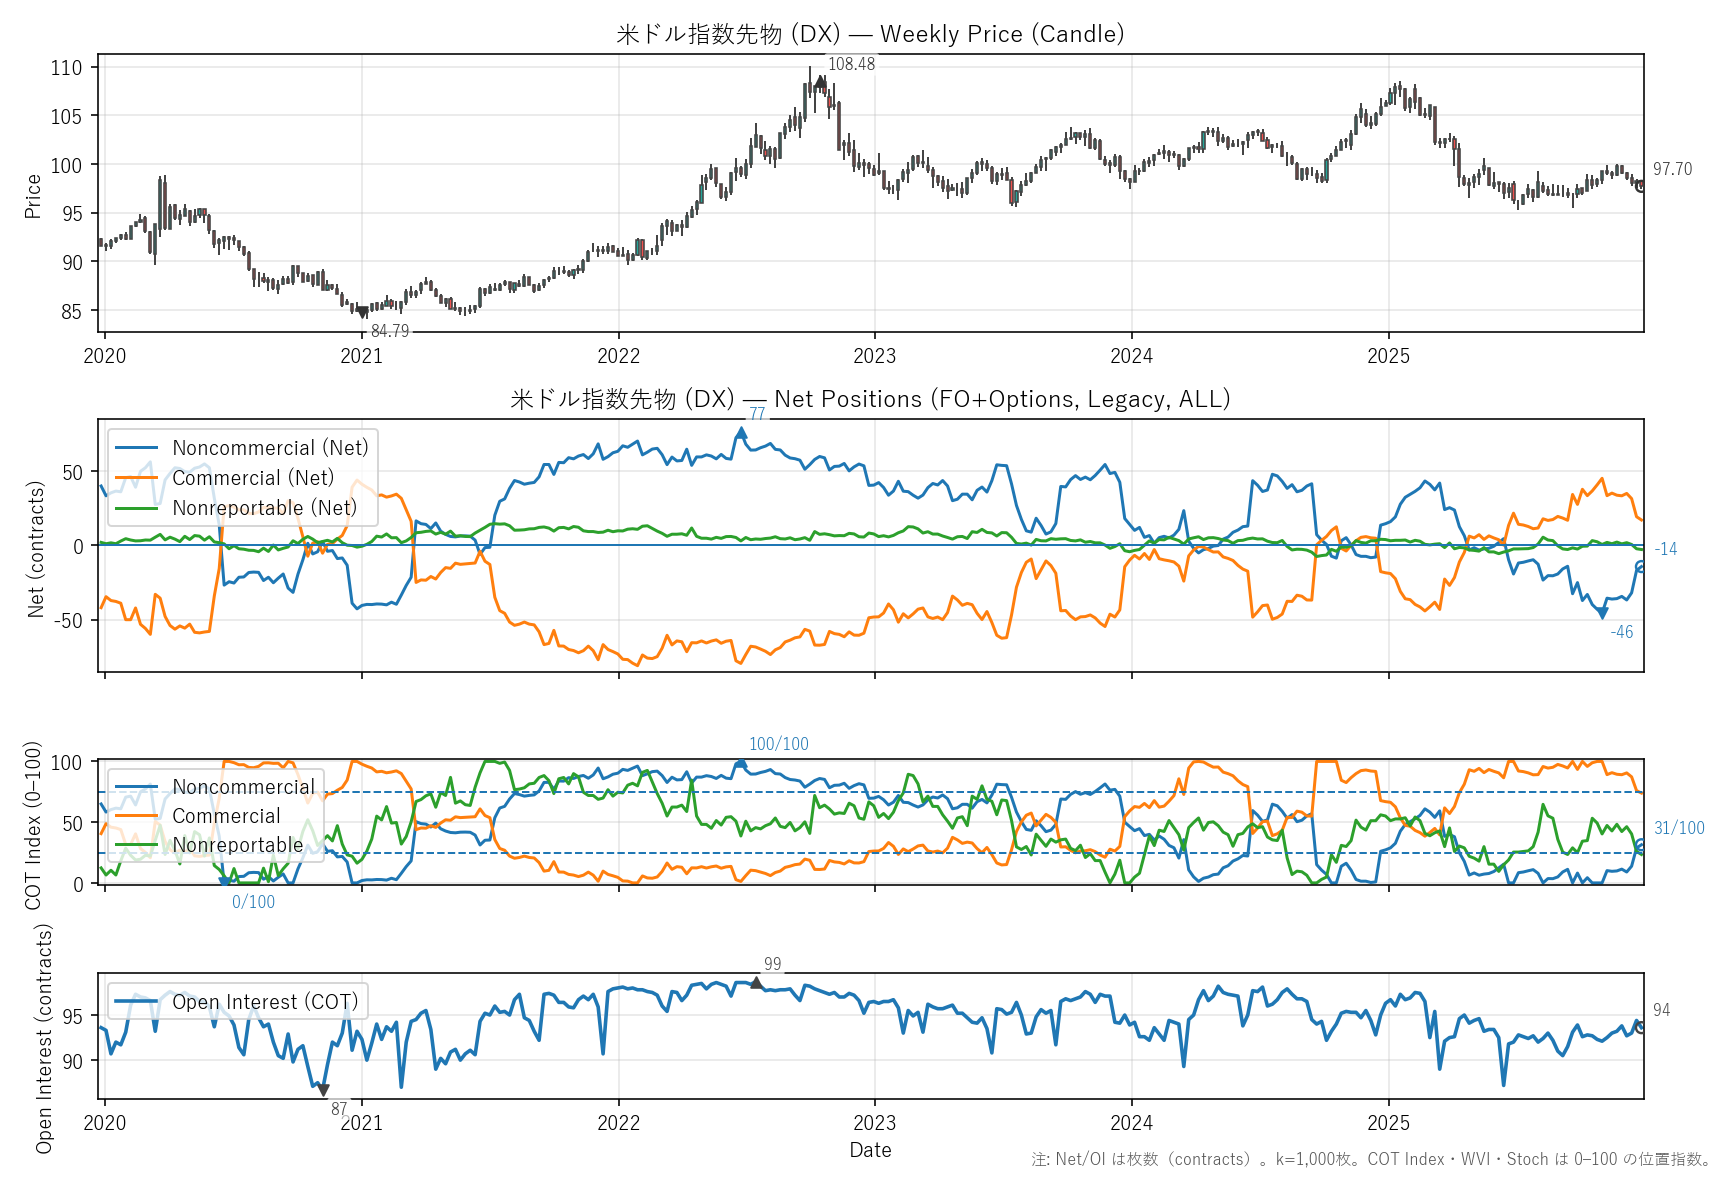Click the open interest low marker labeled 87

(323, 1090)
